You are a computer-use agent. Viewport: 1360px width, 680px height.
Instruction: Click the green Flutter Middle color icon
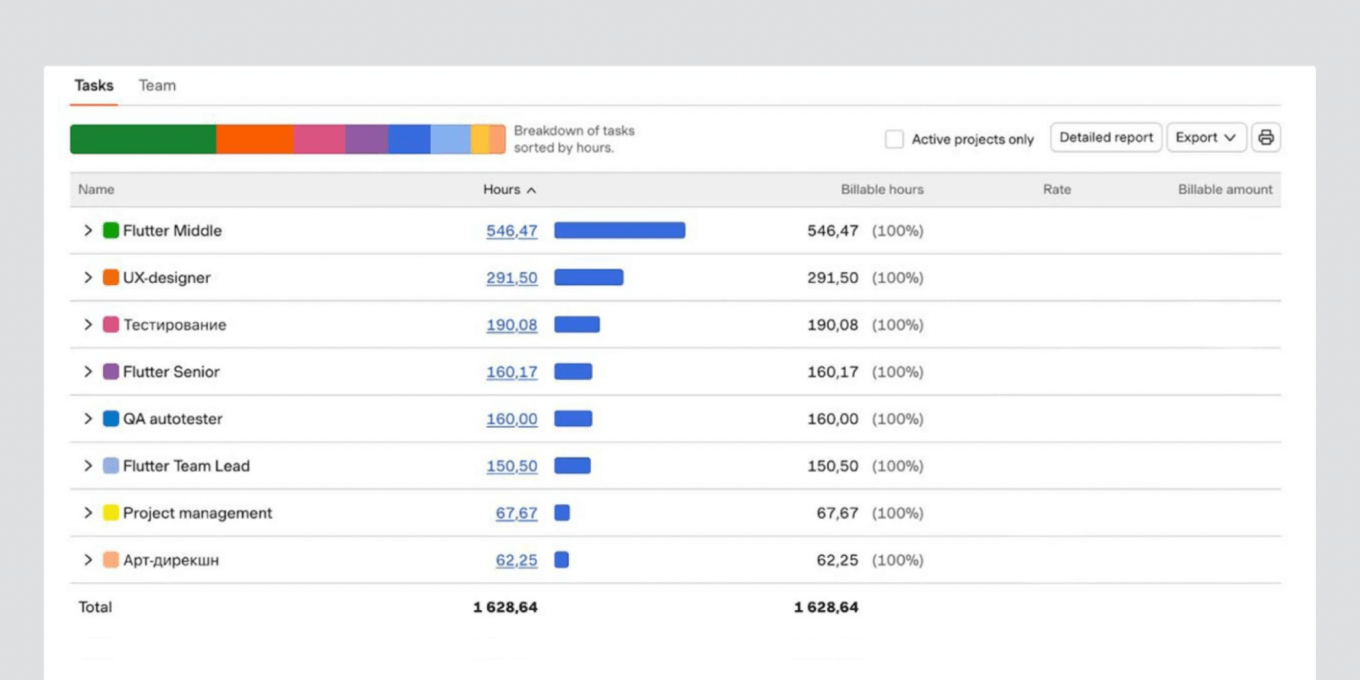coord(111,231)
